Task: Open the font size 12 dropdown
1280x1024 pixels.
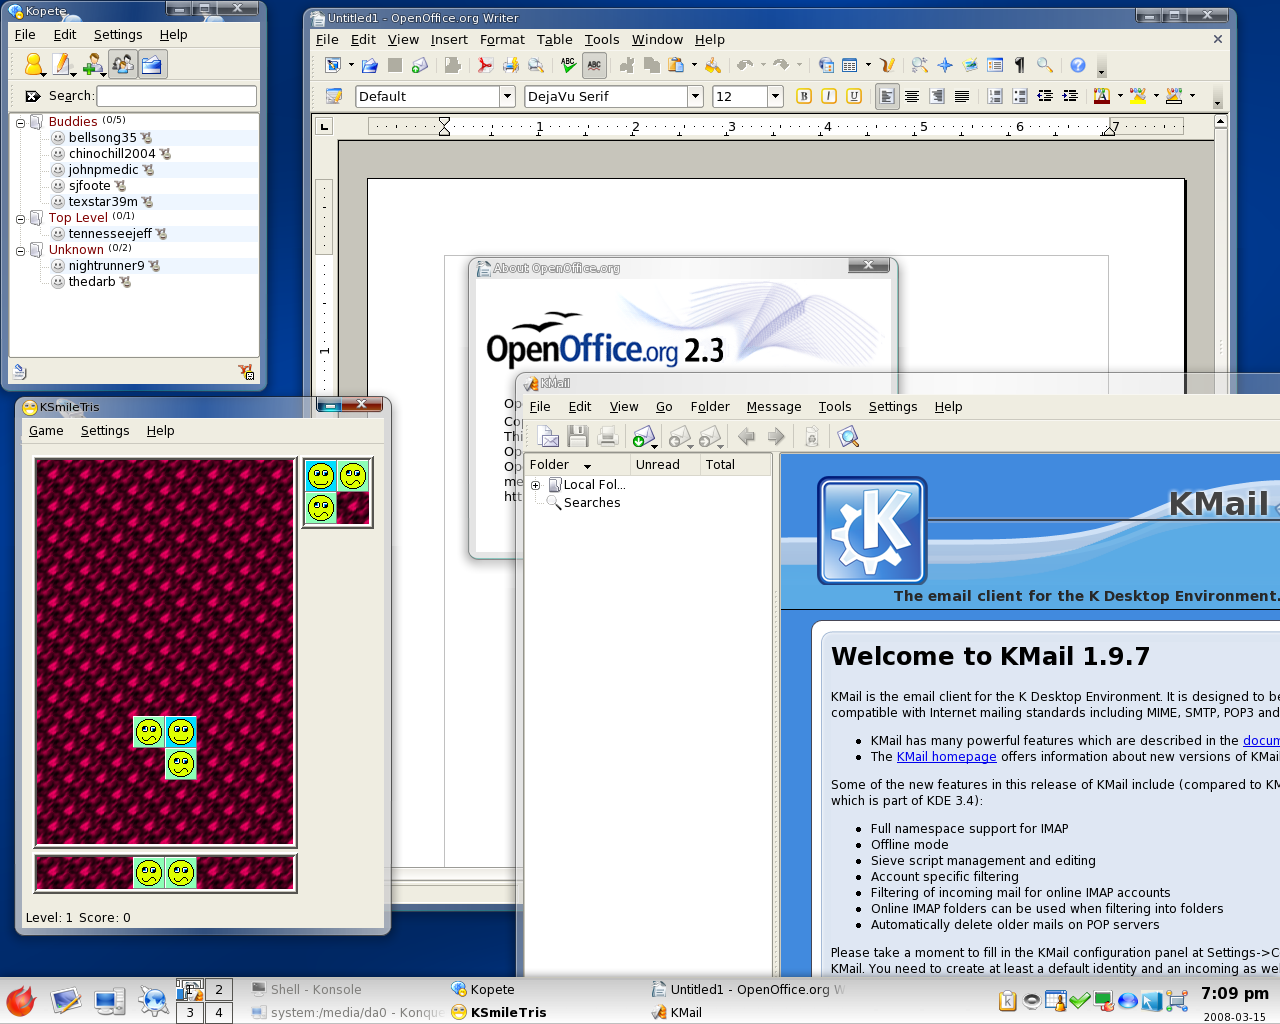Action: (775, 96)
